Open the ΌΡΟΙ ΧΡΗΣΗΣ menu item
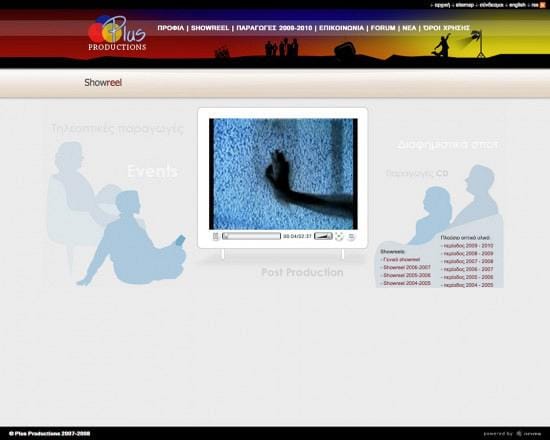 447,28
